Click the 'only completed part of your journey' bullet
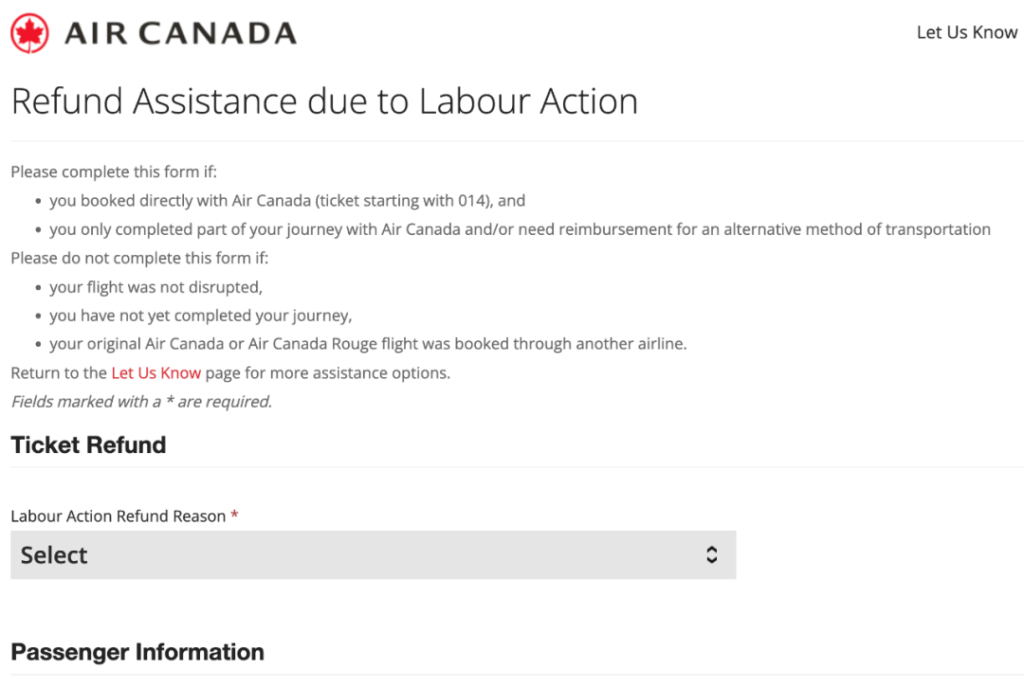Viewport: 1024px width, 688px height. [520, 229]
